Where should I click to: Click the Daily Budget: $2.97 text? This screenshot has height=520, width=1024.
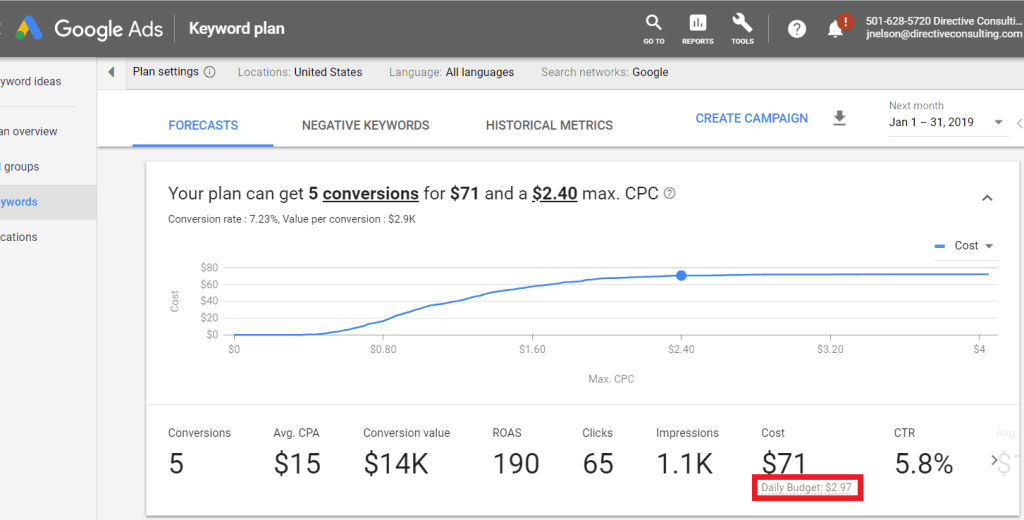pos(807,488)
